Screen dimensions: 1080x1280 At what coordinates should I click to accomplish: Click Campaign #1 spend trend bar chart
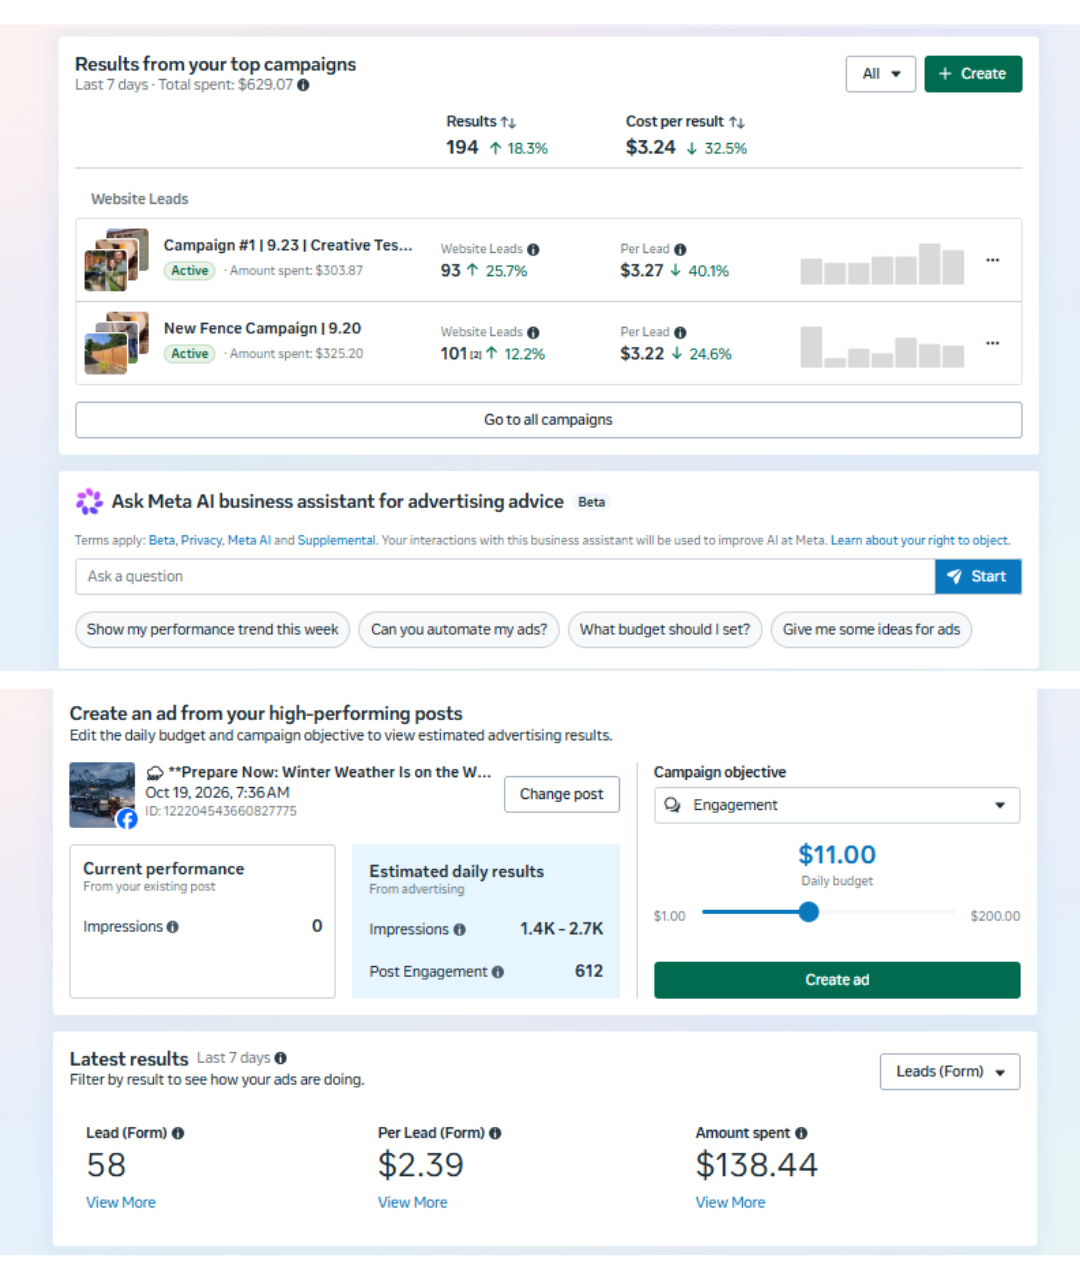pyautogui.click(x=882, y=264)
